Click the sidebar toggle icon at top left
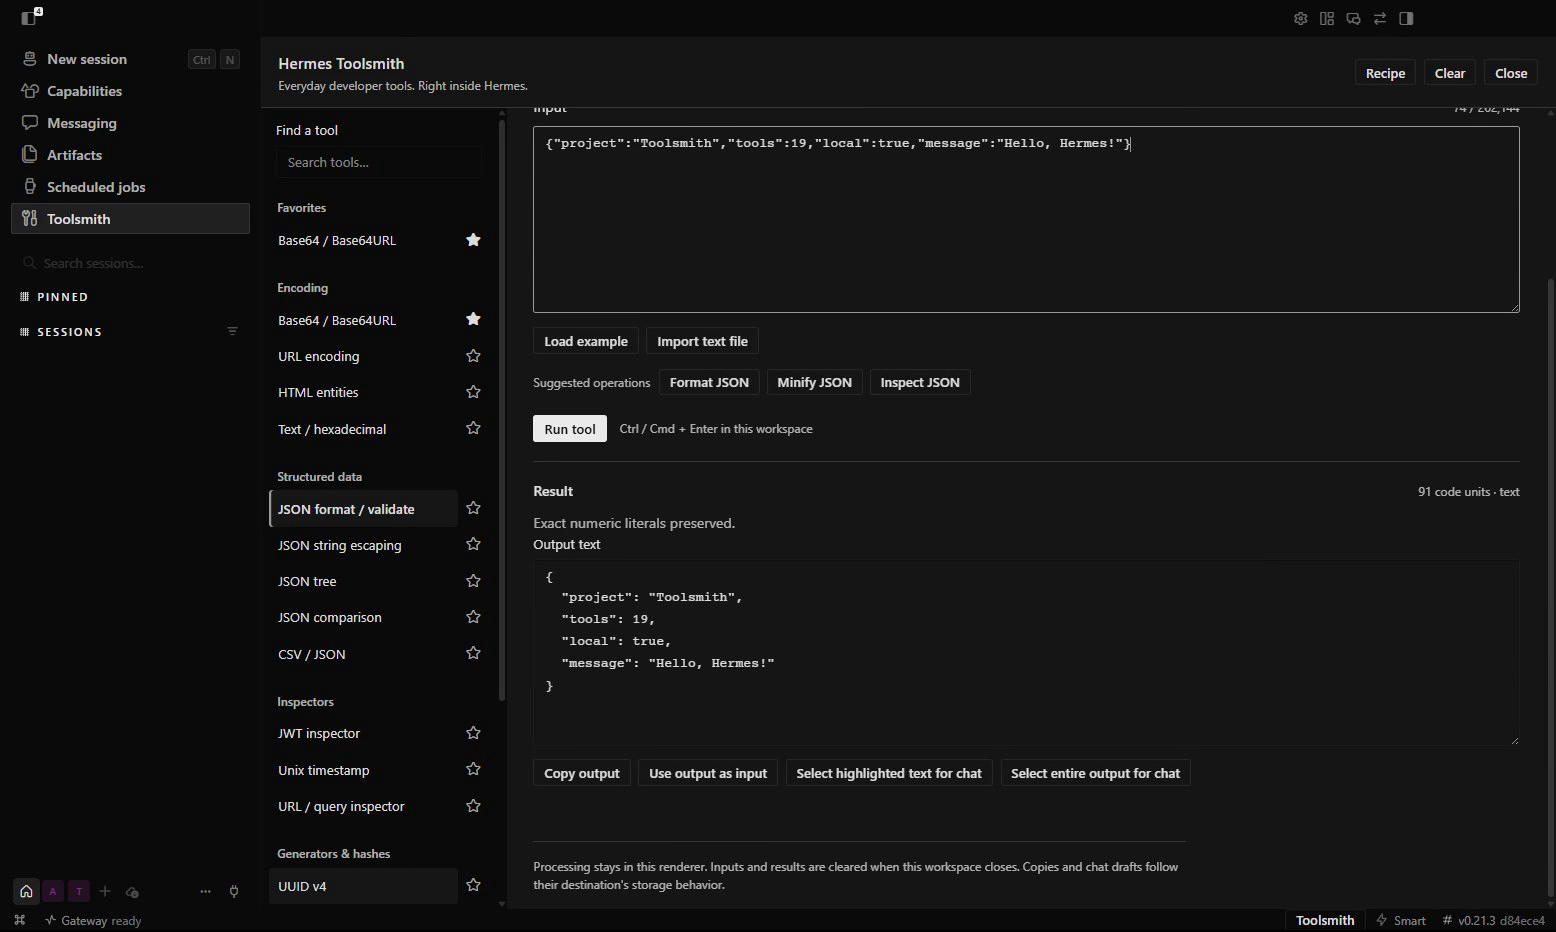The image size is (1556, 932). pos(29,18)
